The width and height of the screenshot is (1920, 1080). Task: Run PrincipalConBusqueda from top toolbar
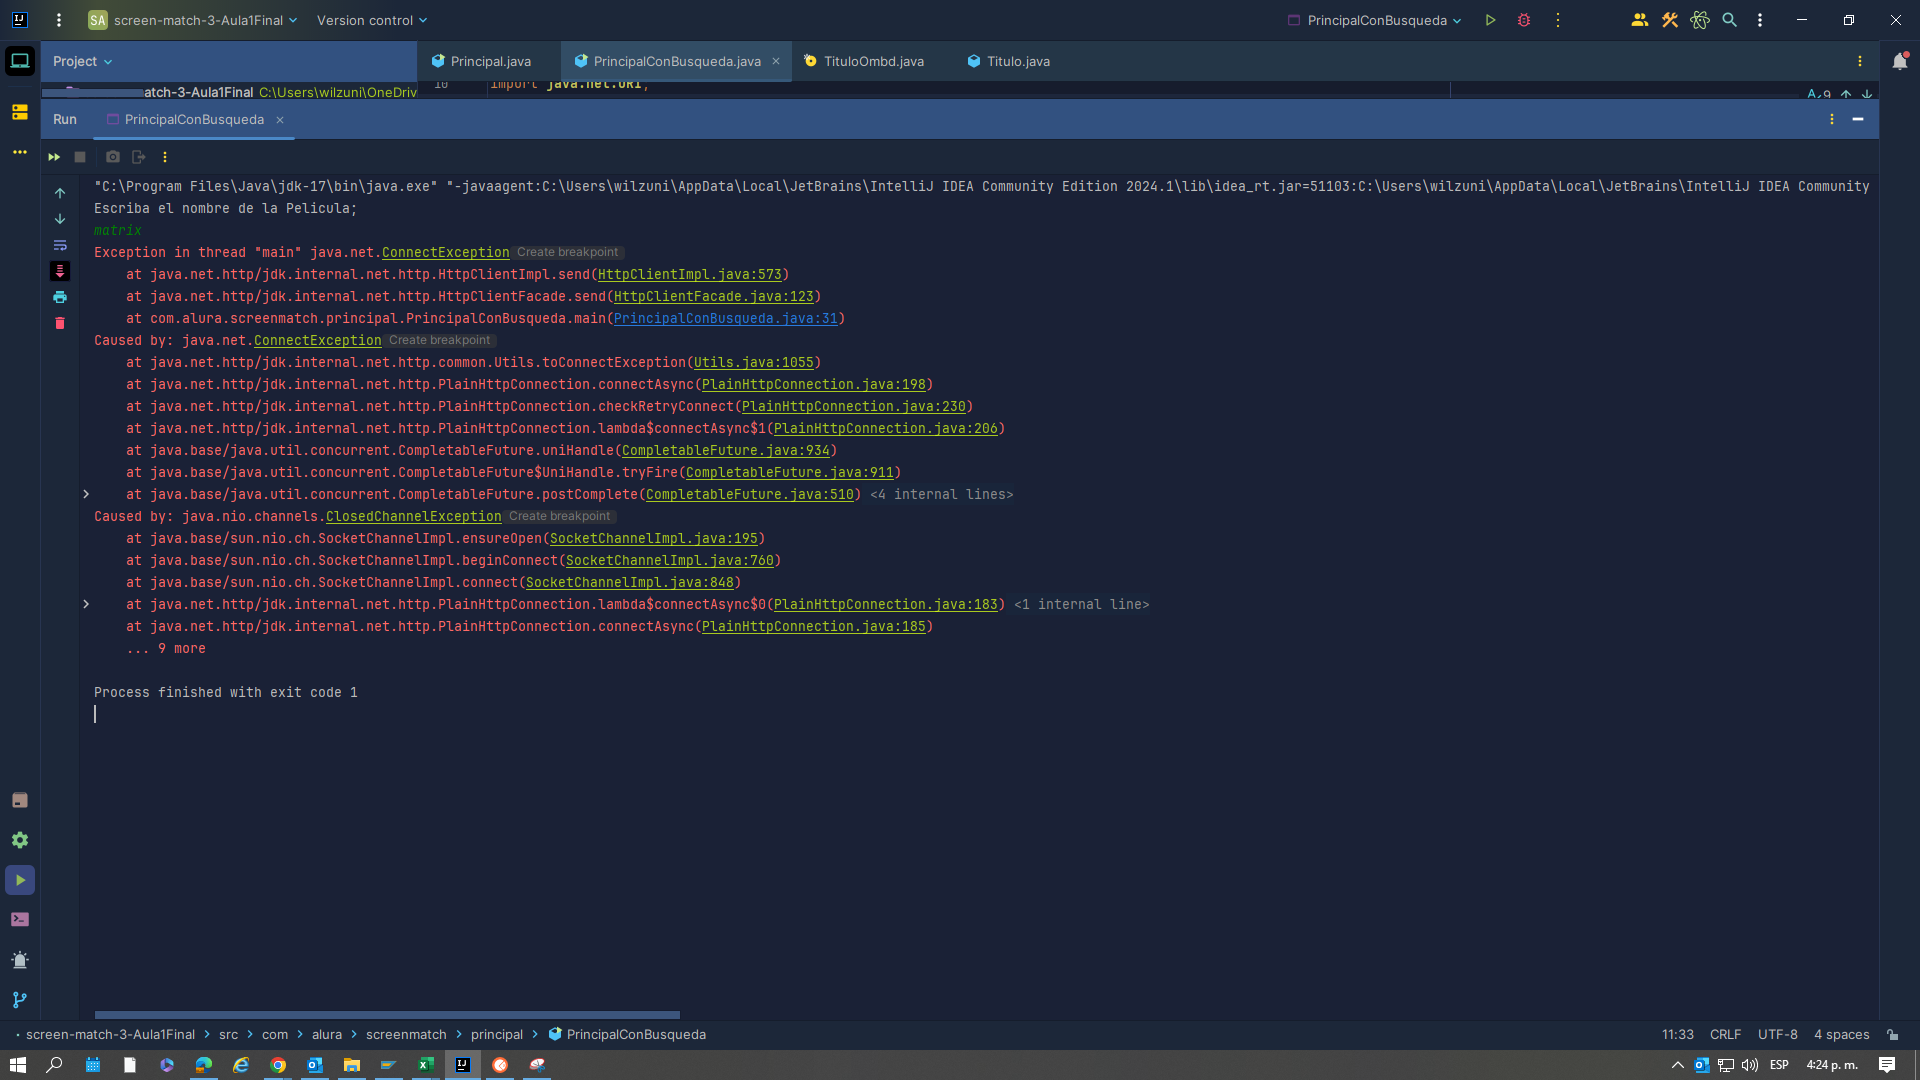[x=1490, y=20]
